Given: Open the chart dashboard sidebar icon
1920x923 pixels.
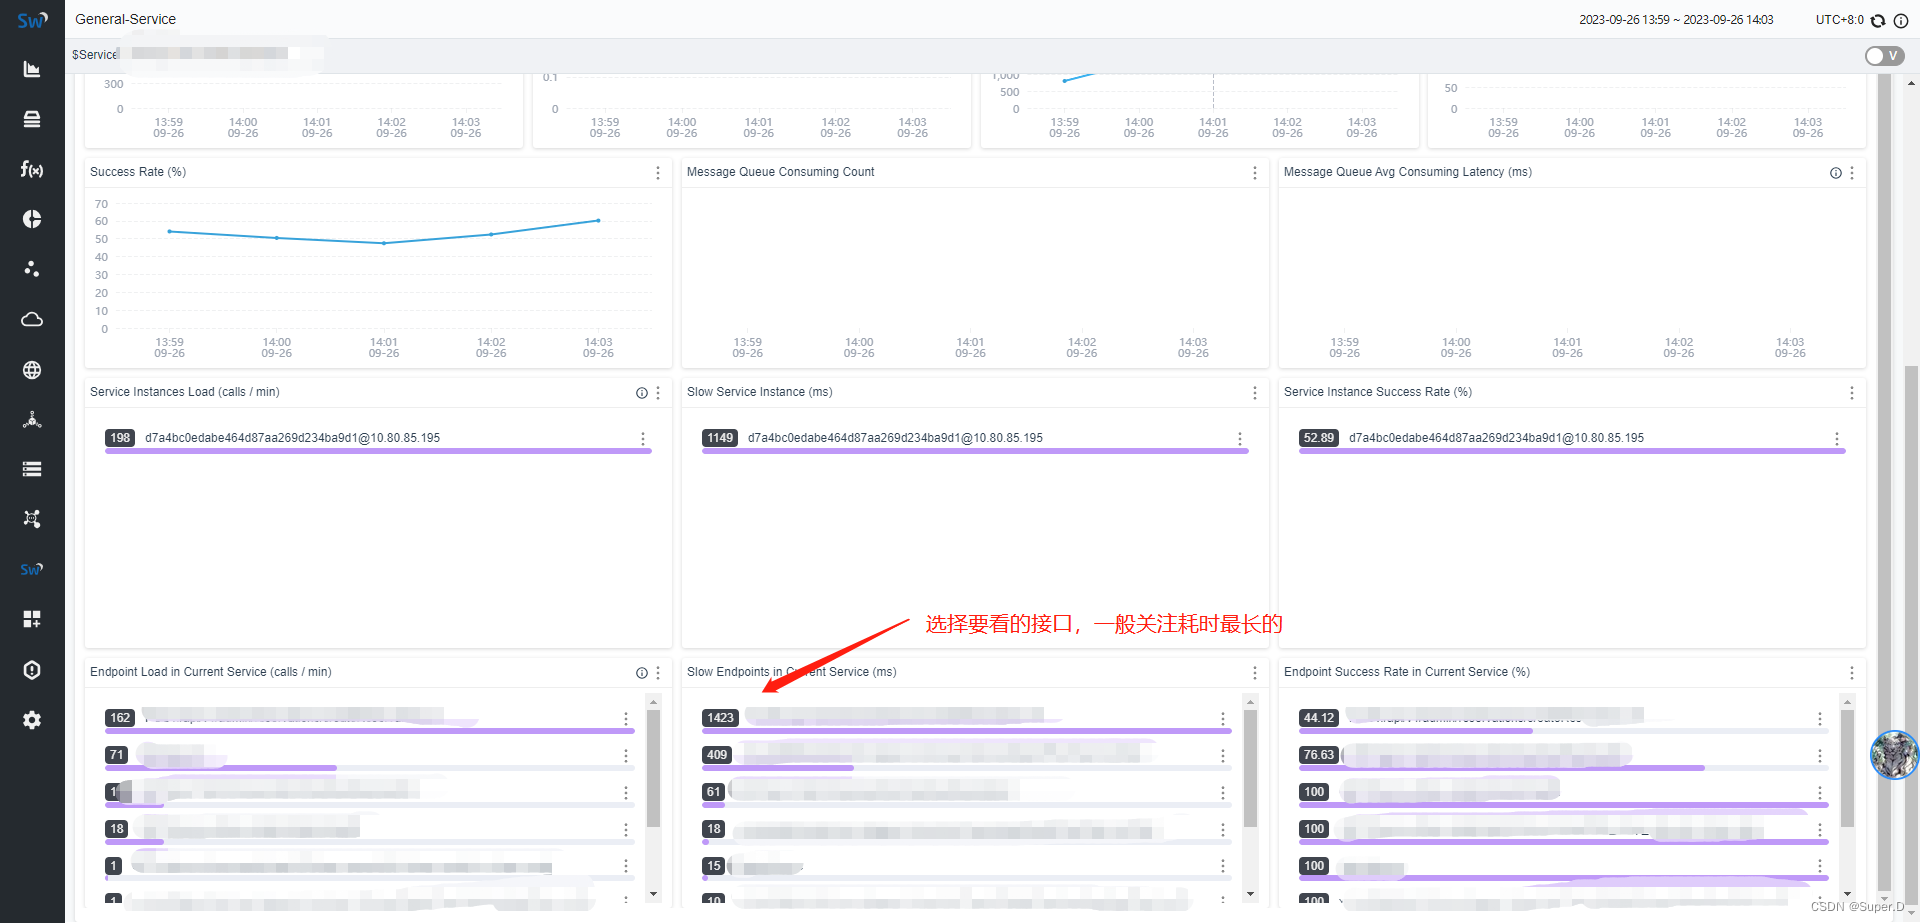Looking at the screenshot, I should [32, 69].
